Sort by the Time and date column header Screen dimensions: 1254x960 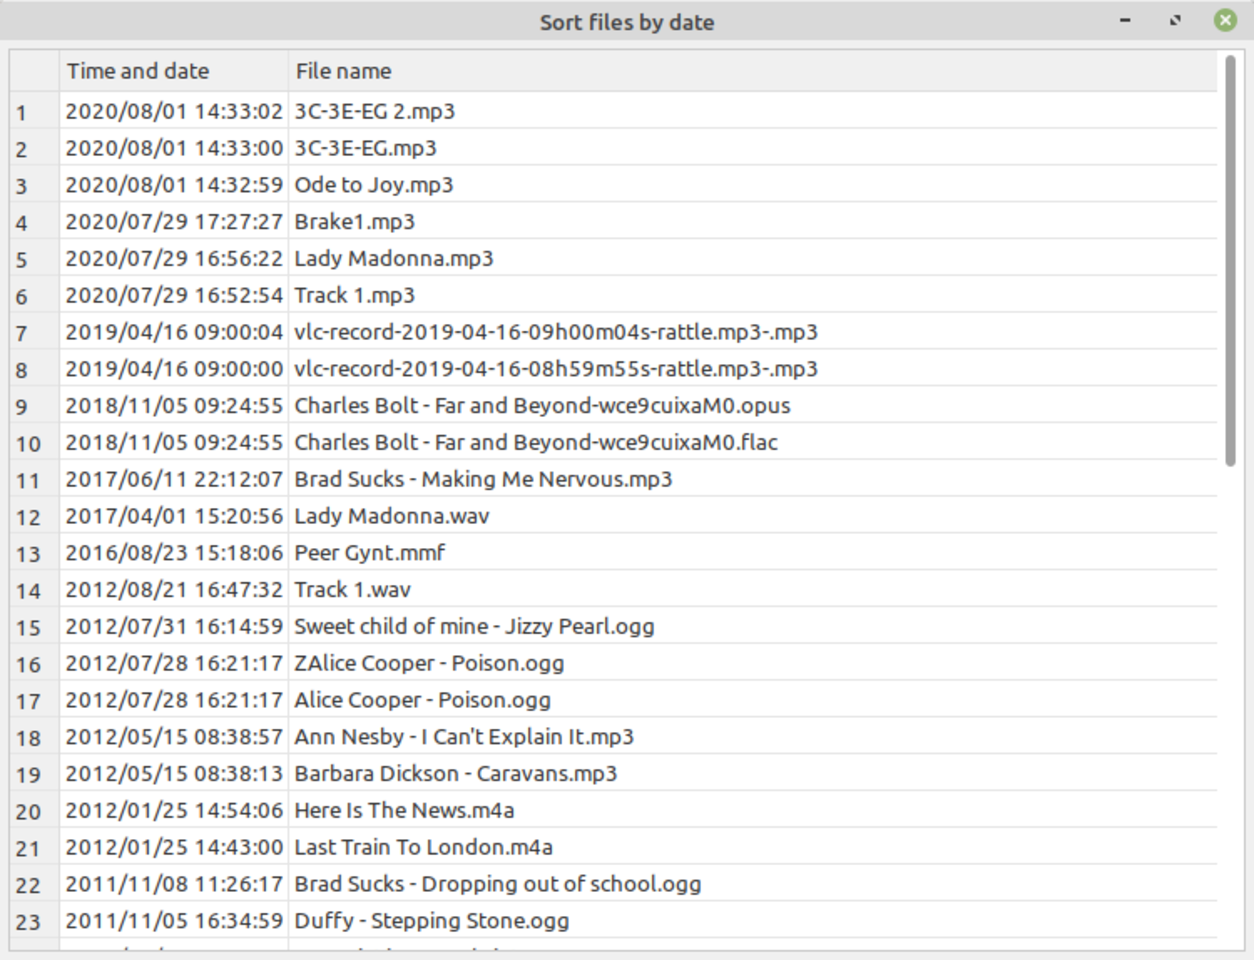pyautogui.click(x=174, y=71)
